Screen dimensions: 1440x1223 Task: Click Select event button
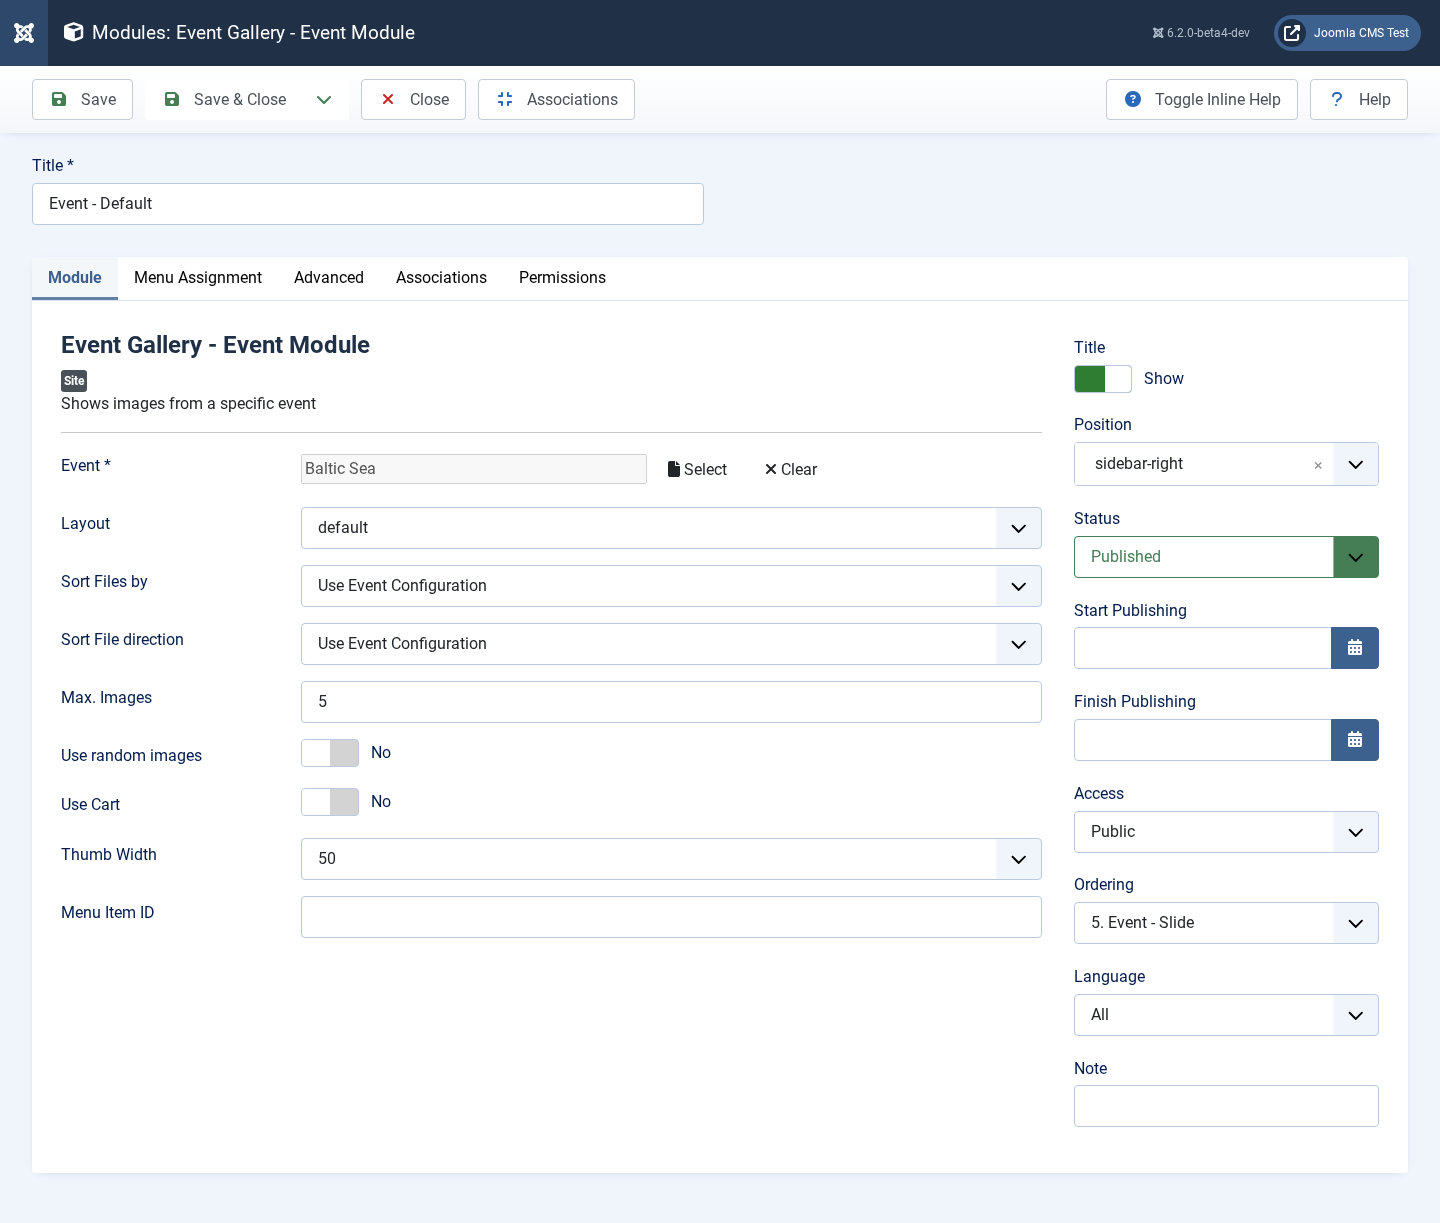click(x=697, y=469)
